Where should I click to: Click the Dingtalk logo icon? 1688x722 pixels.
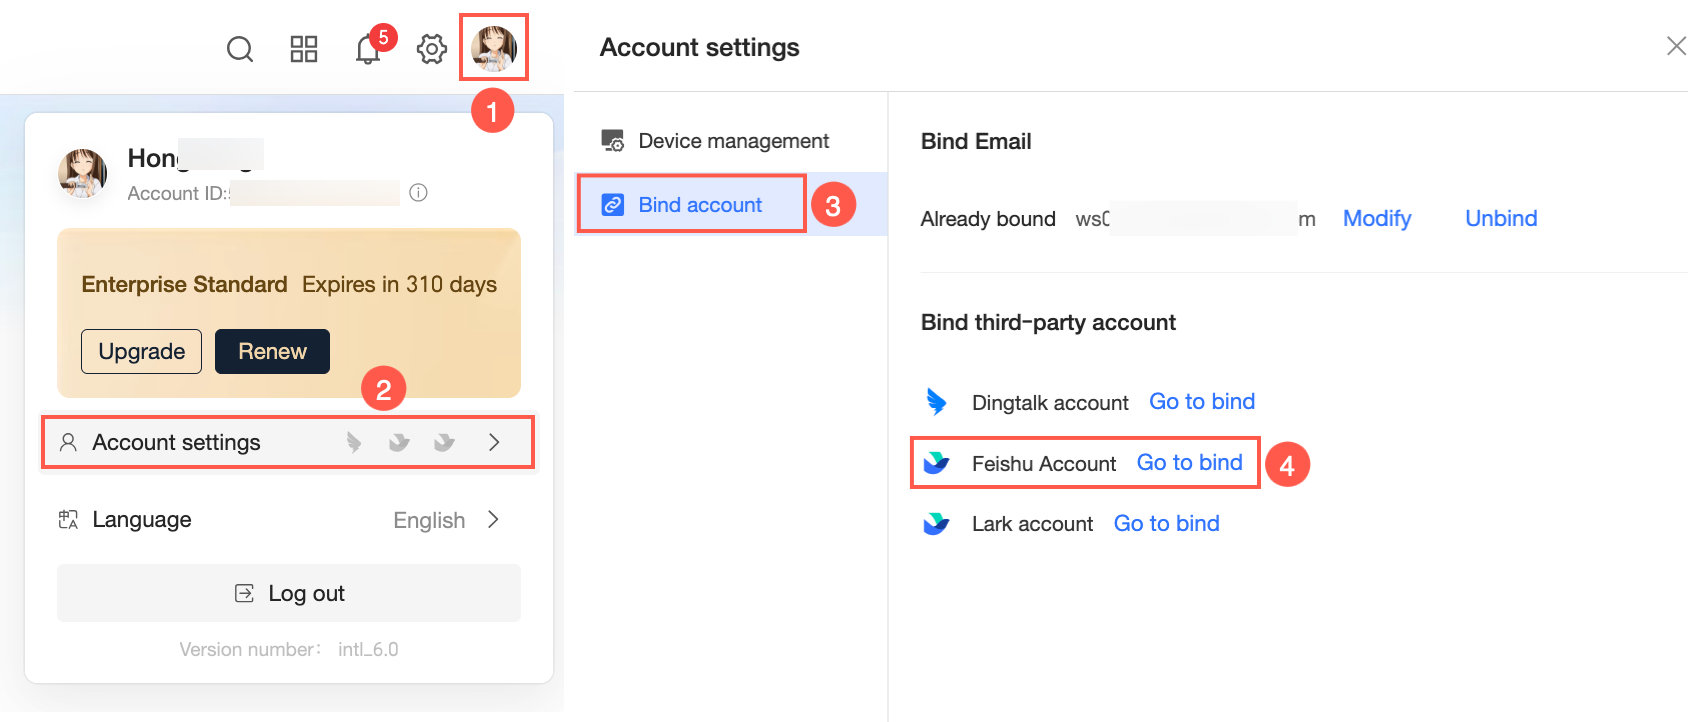coord(936,402)
